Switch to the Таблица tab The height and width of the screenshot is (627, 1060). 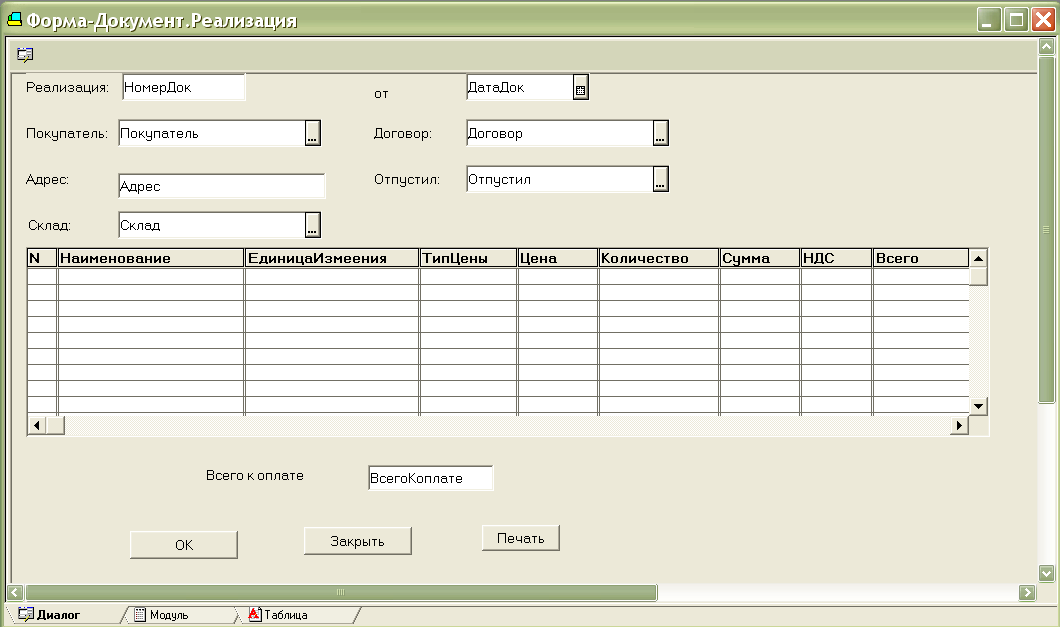click(284, 615)
